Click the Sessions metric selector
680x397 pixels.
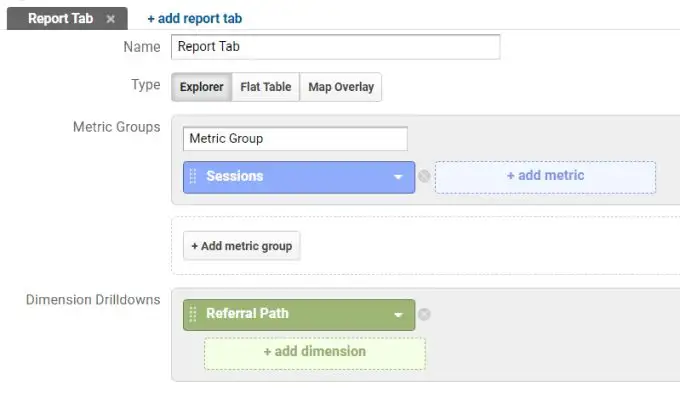299,177
